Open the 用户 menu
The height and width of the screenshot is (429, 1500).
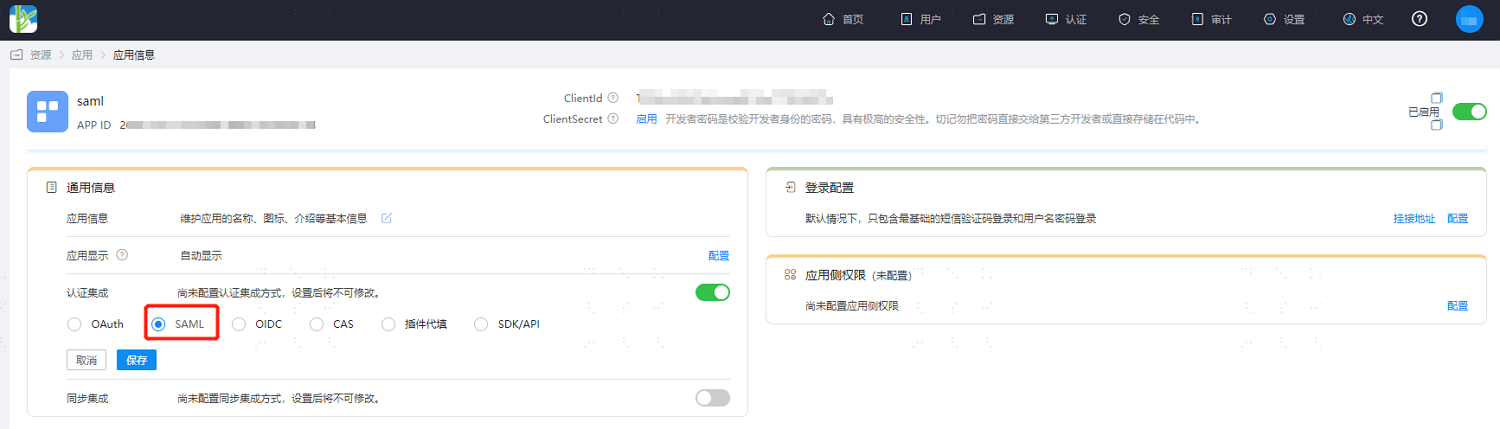pos(920,20)
